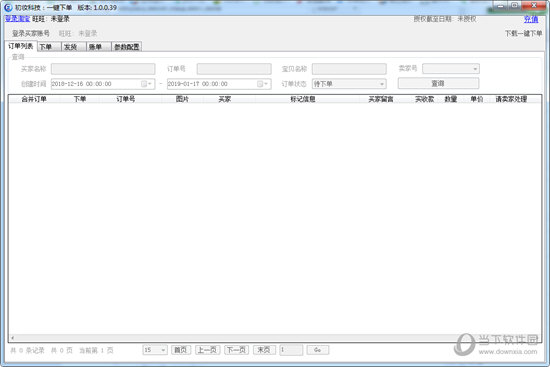The width and height of the screenshot is (550, 367).
Task: Expand the 卖家号 combo box
Action: pos(475,69)
